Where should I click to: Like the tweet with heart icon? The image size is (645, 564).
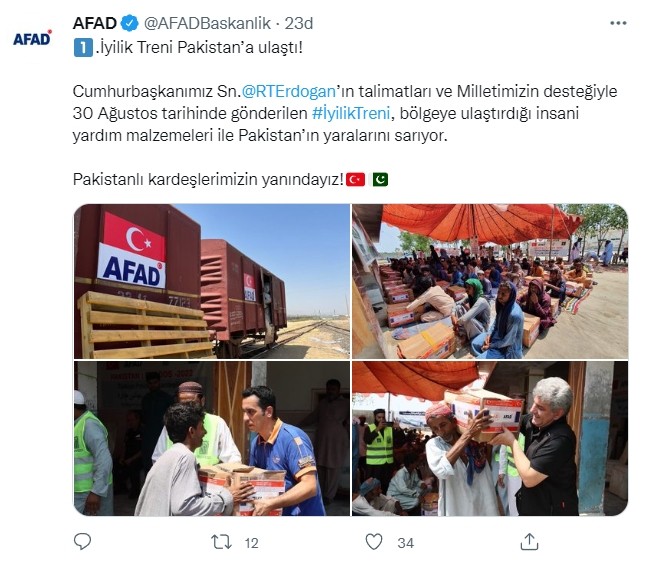click(x=374, y=542)
